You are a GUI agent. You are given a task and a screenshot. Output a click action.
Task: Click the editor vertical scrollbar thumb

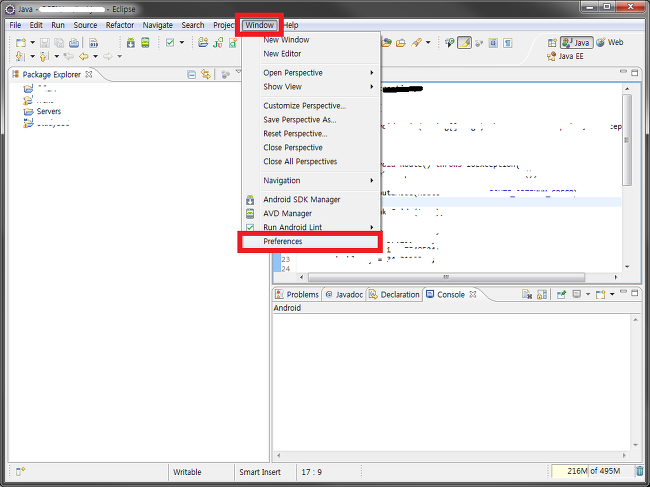(627, 140)
